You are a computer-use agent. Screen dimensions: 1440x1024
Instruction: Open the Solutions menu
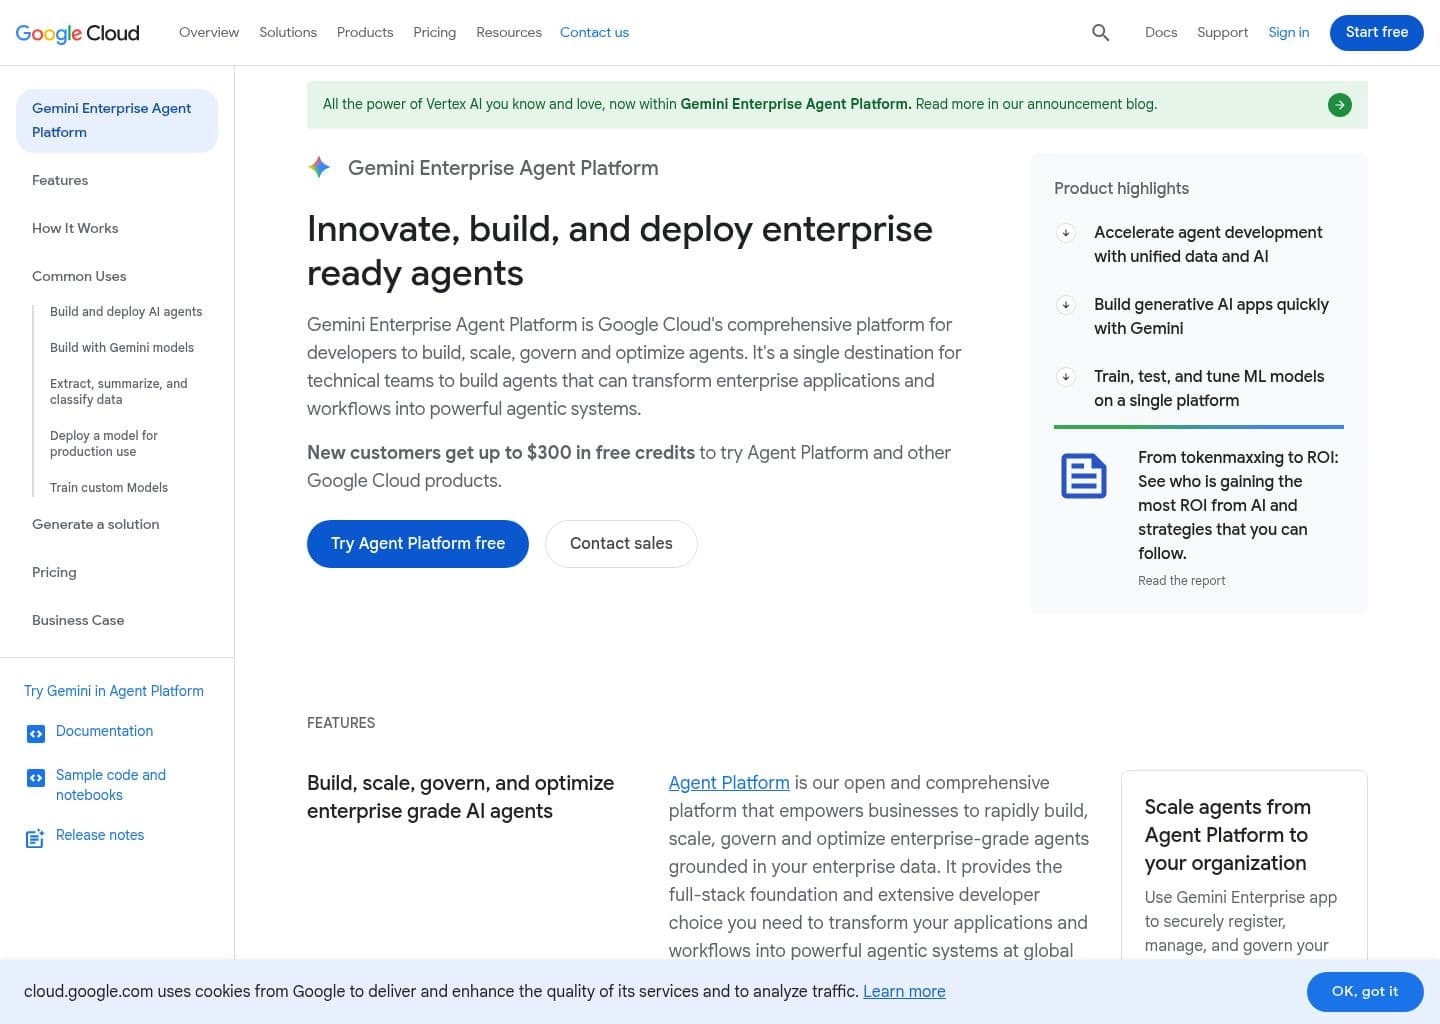[x=288, y=33]
